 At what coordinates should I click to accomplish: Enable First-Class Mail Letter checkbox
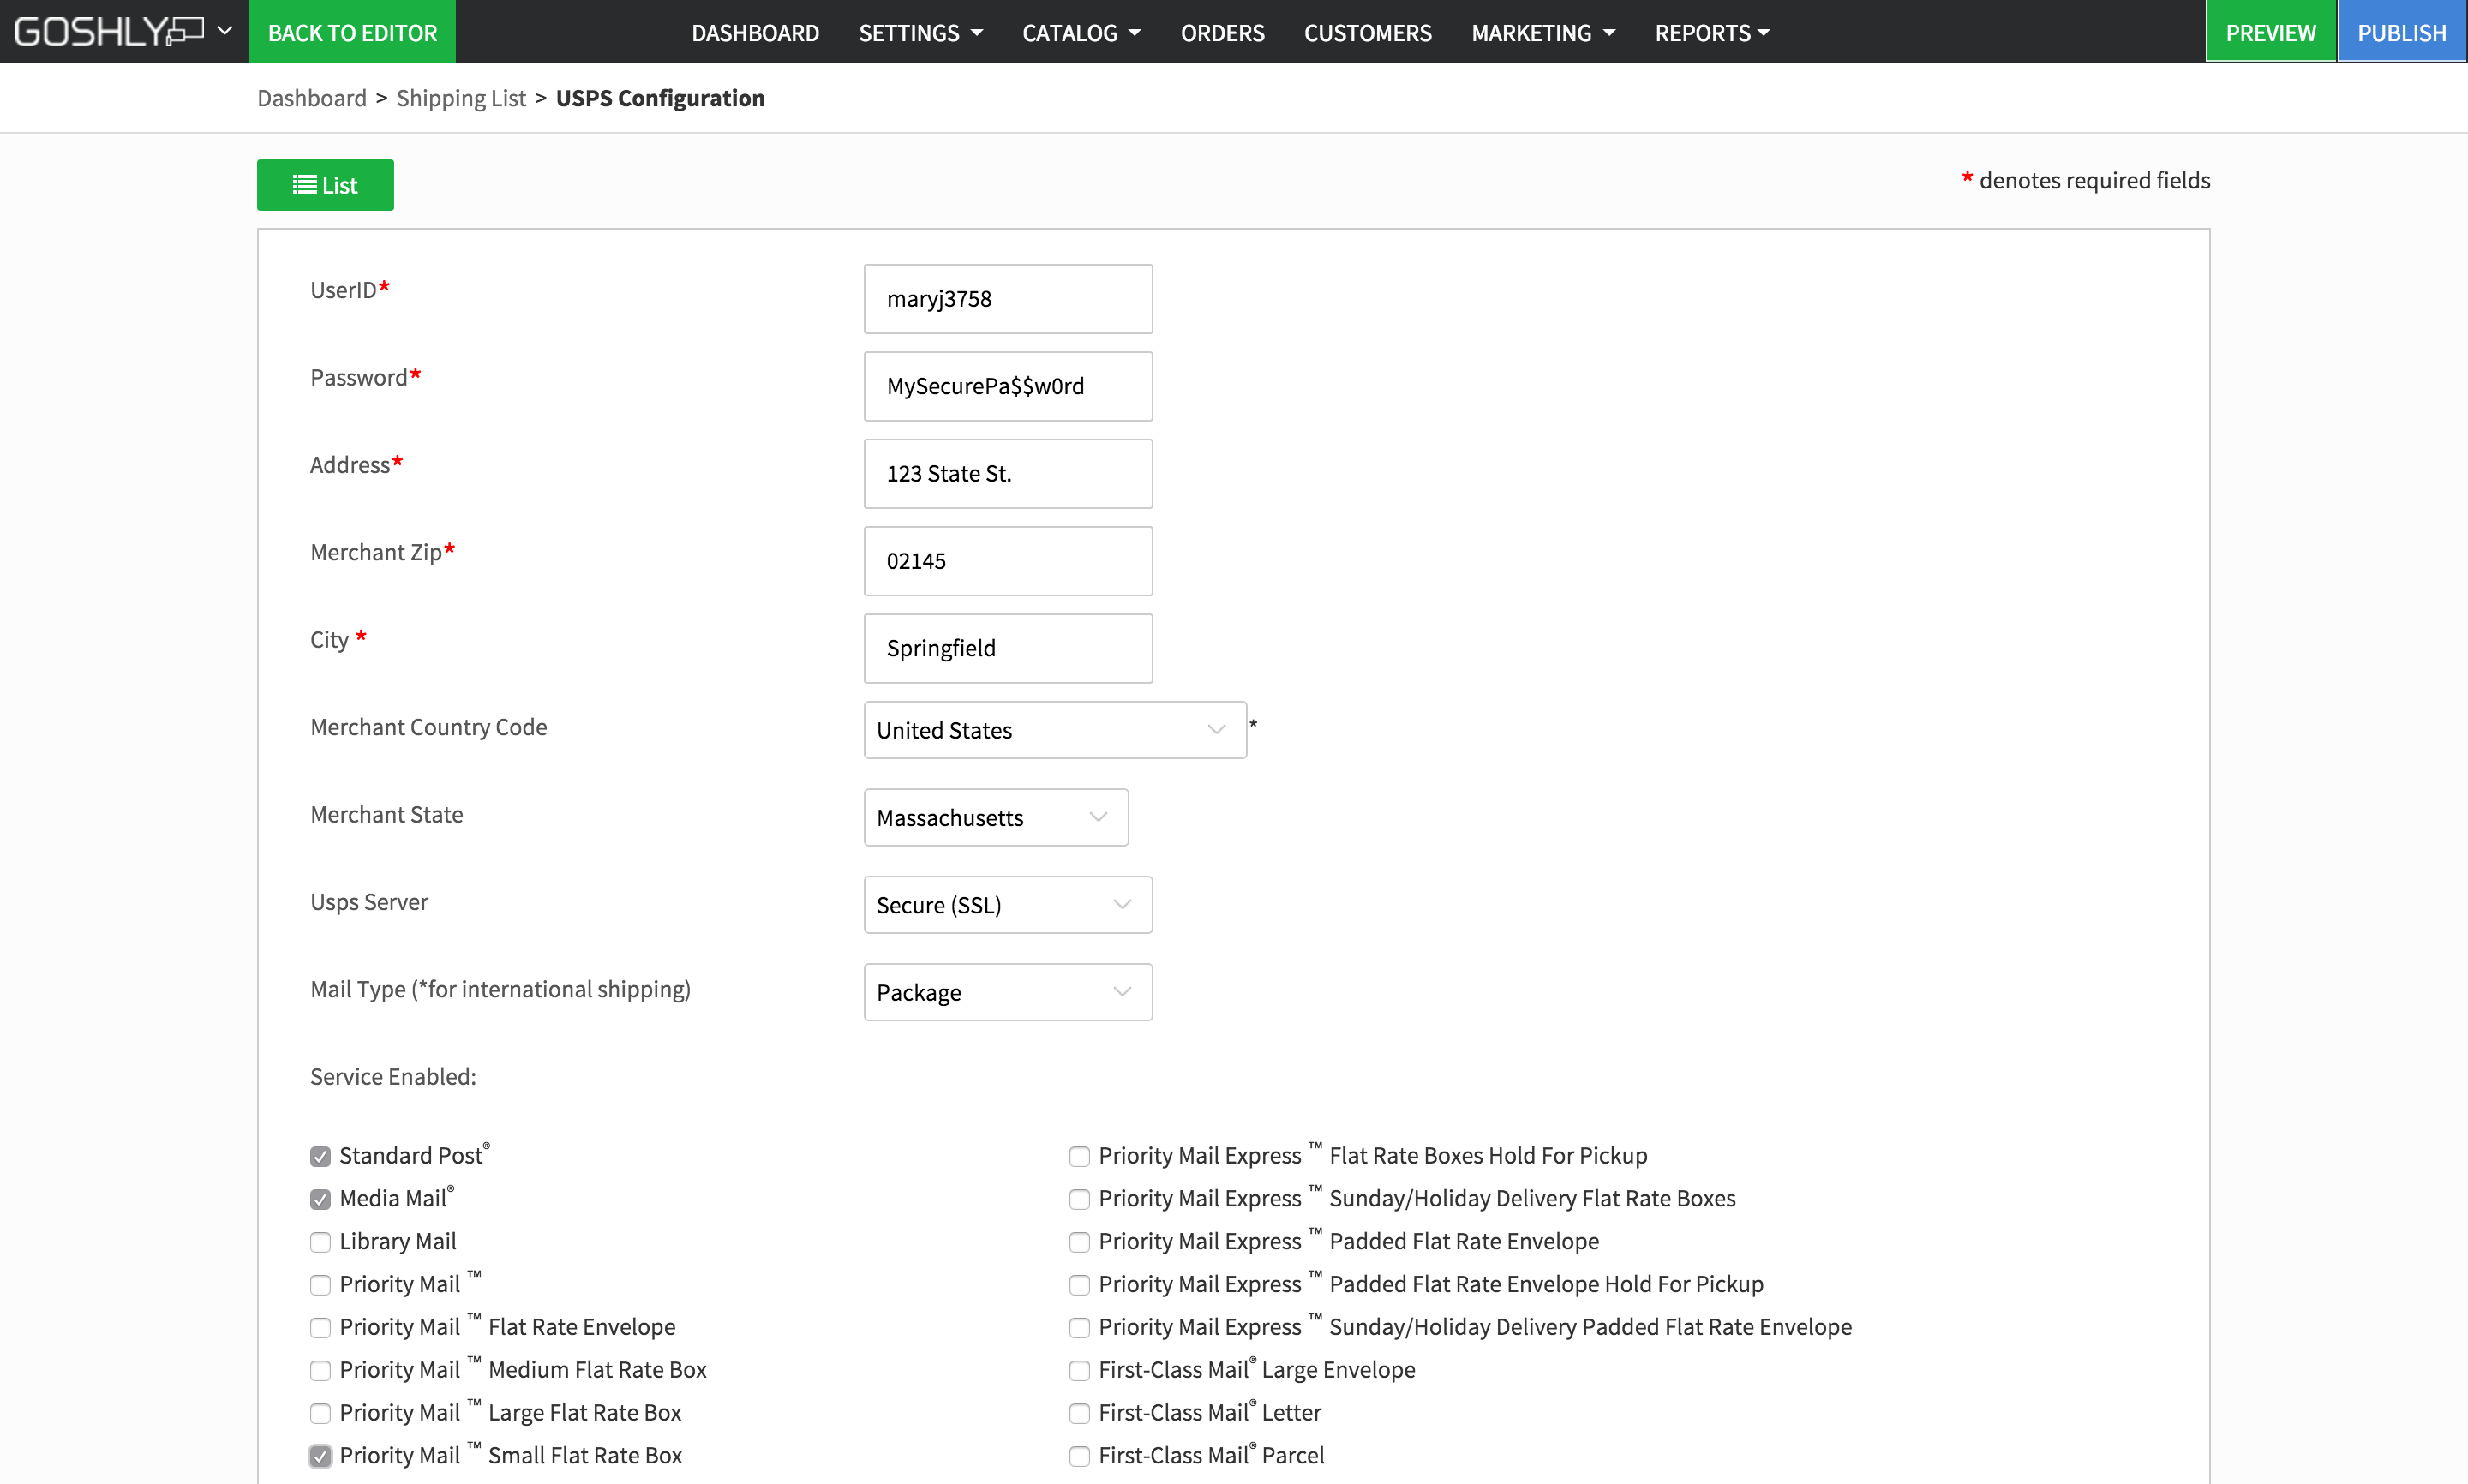click(x=1079, y=1414)
